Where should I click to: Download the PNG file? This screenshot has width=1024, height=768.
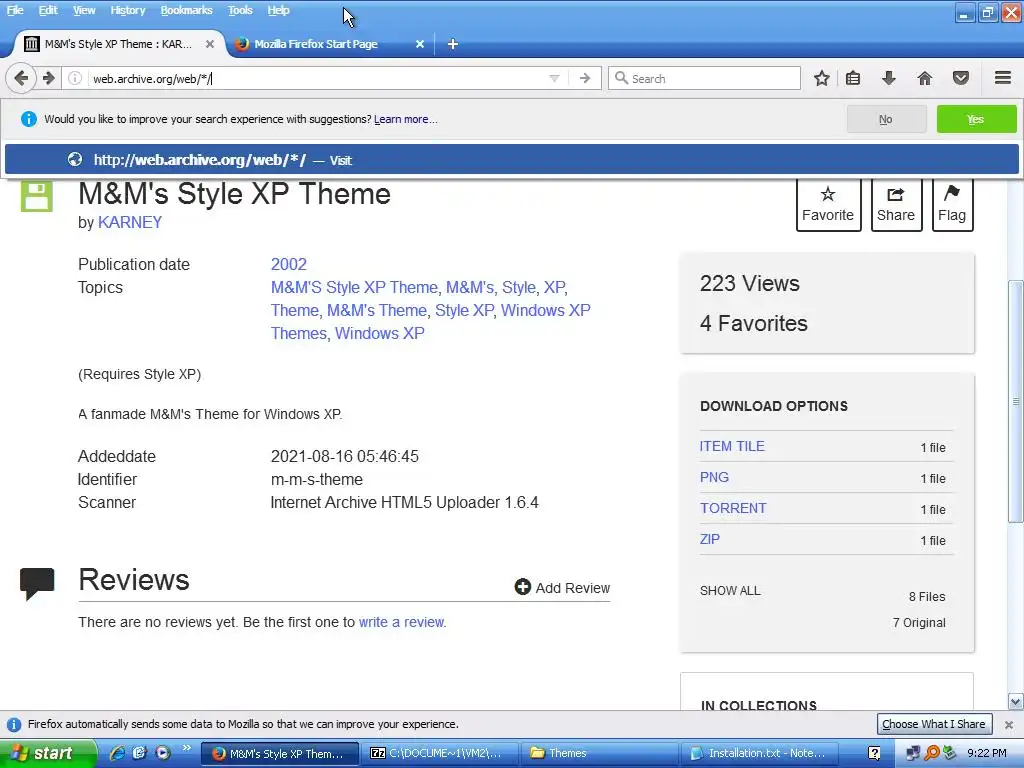[714, 477]
